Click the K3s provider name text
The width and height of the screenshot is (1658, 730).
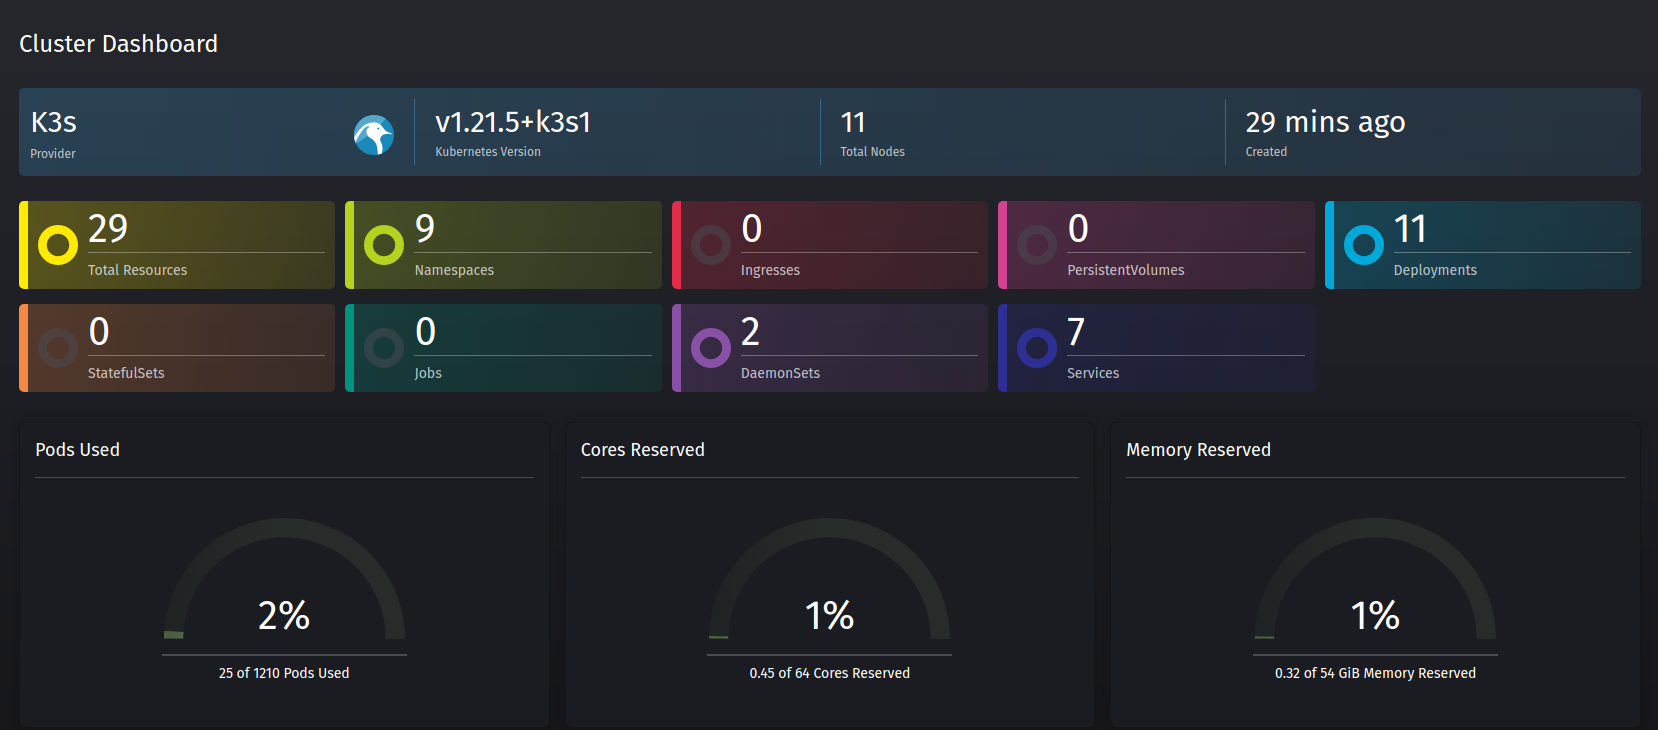(53, 122)
